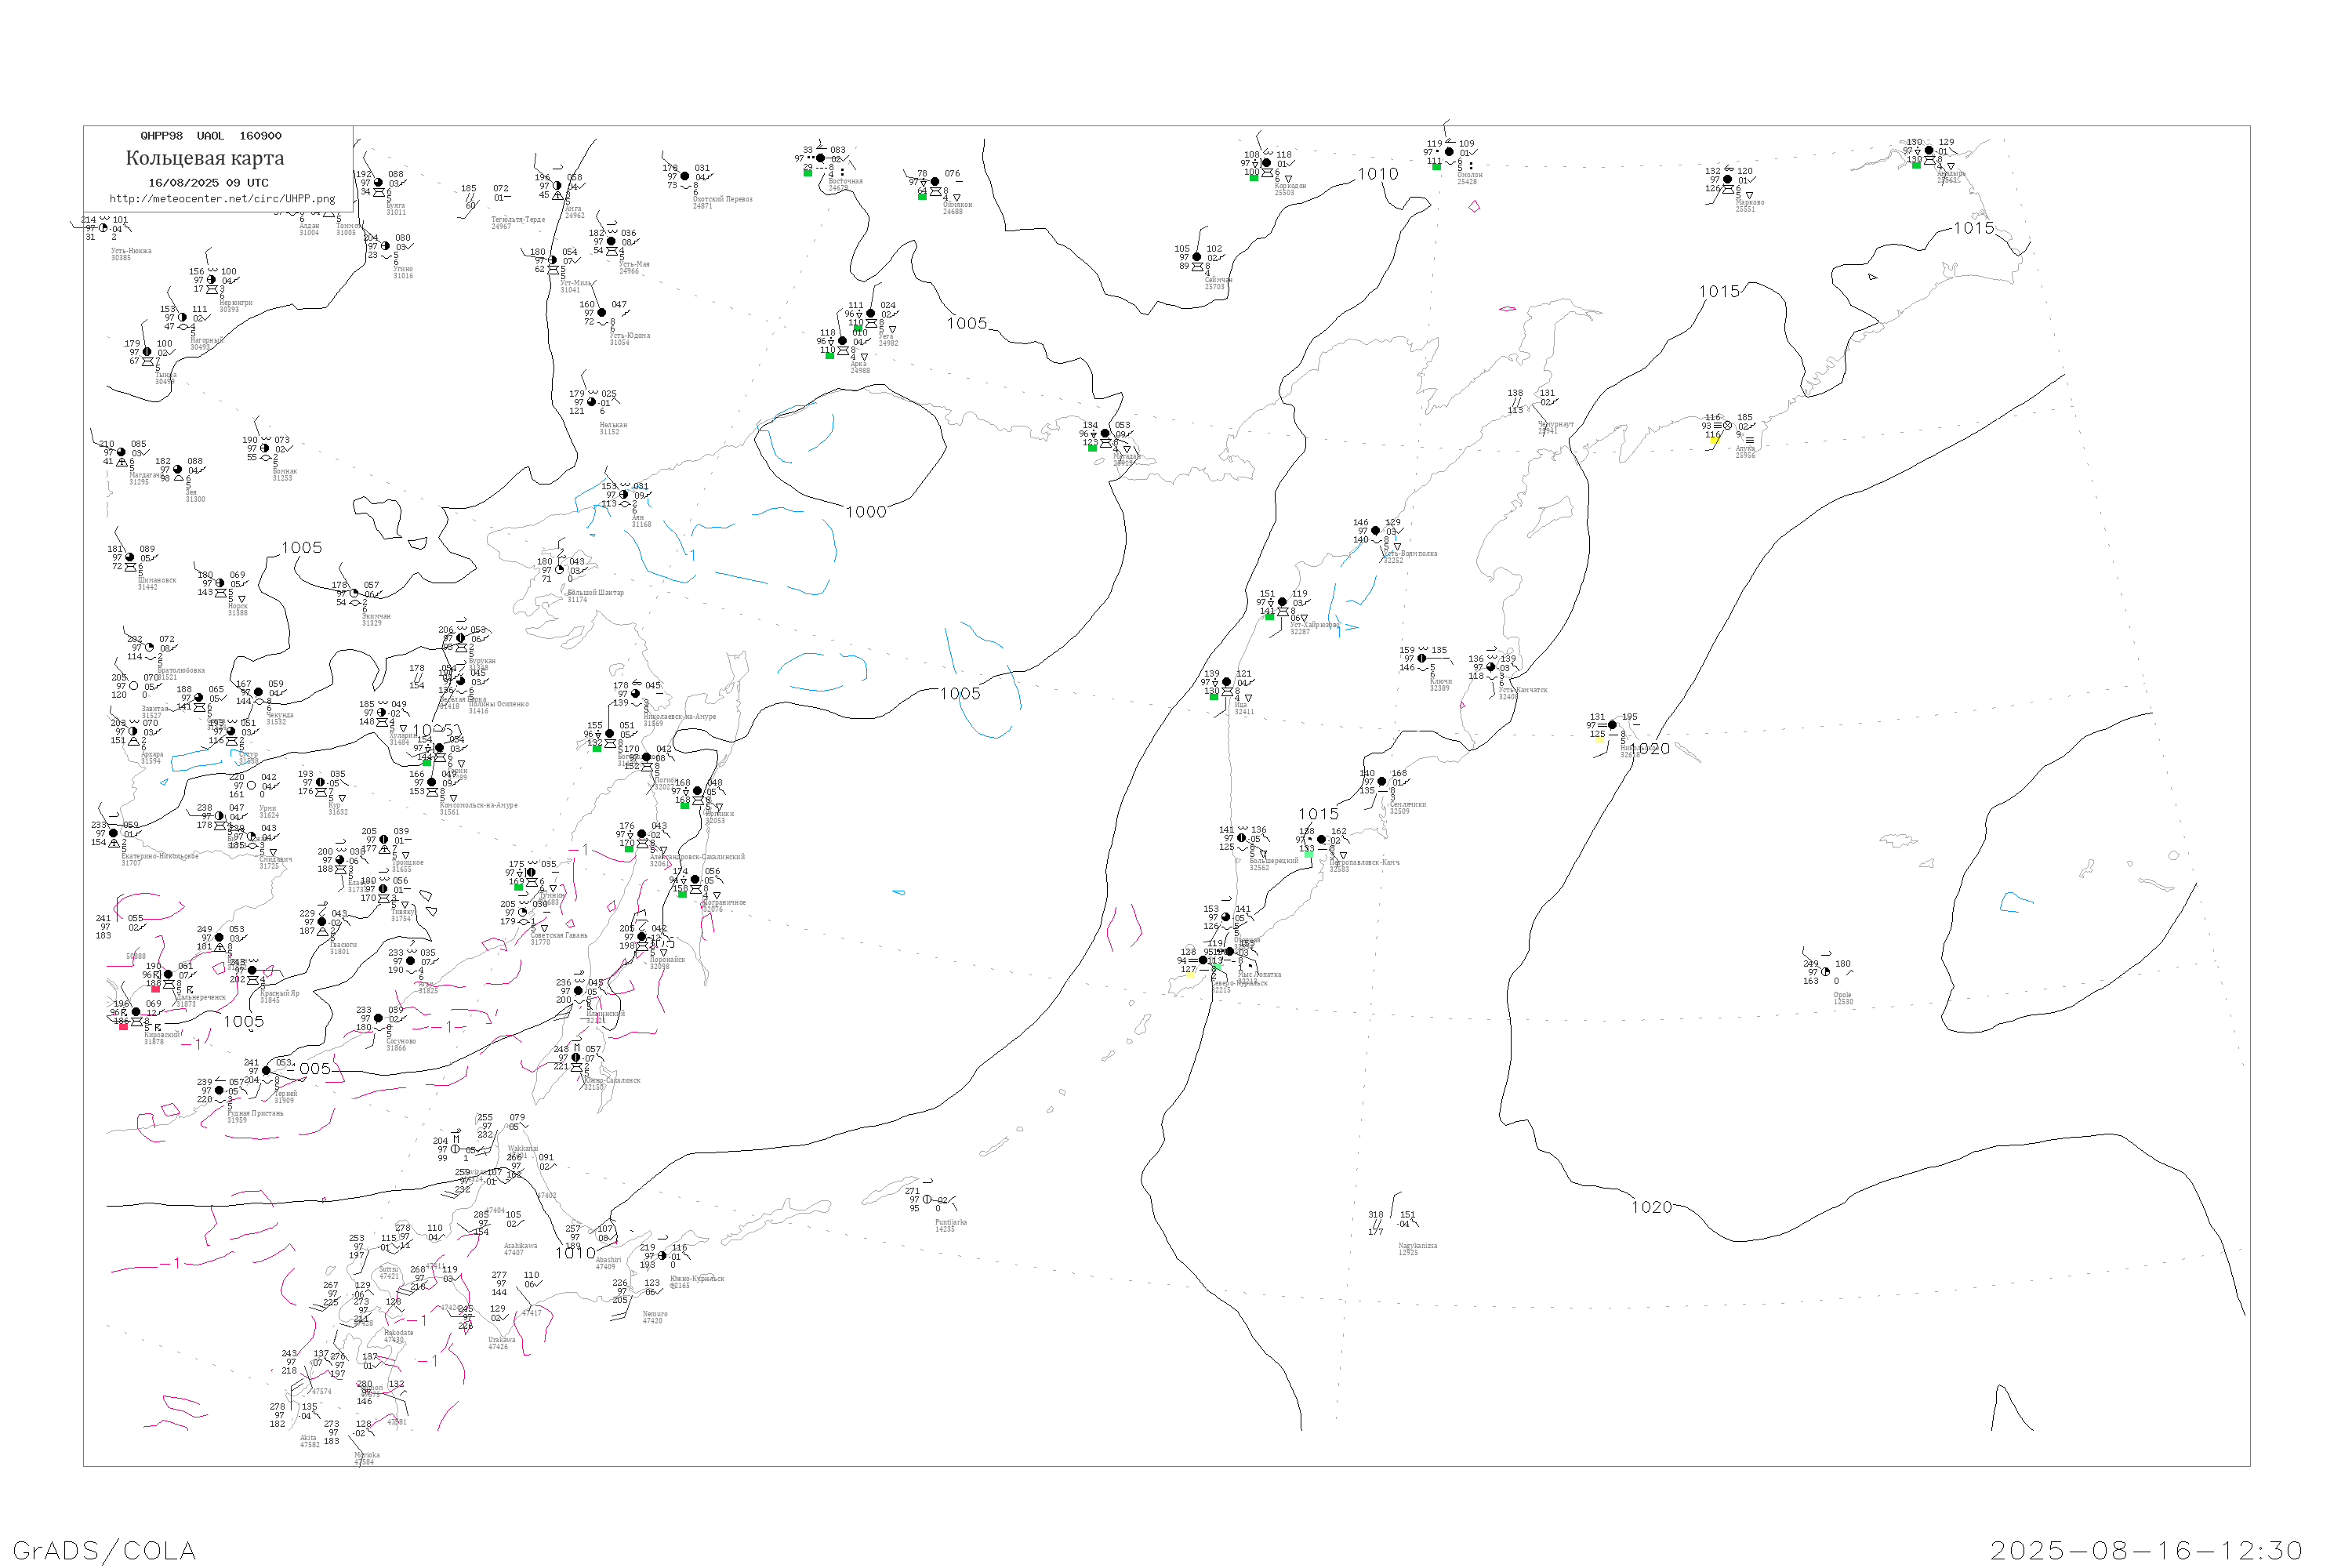The height and width of the screenshot is (1568, 2352).
Task: Click the Петропавловск-Камч station label
Action: point(1364,862)
